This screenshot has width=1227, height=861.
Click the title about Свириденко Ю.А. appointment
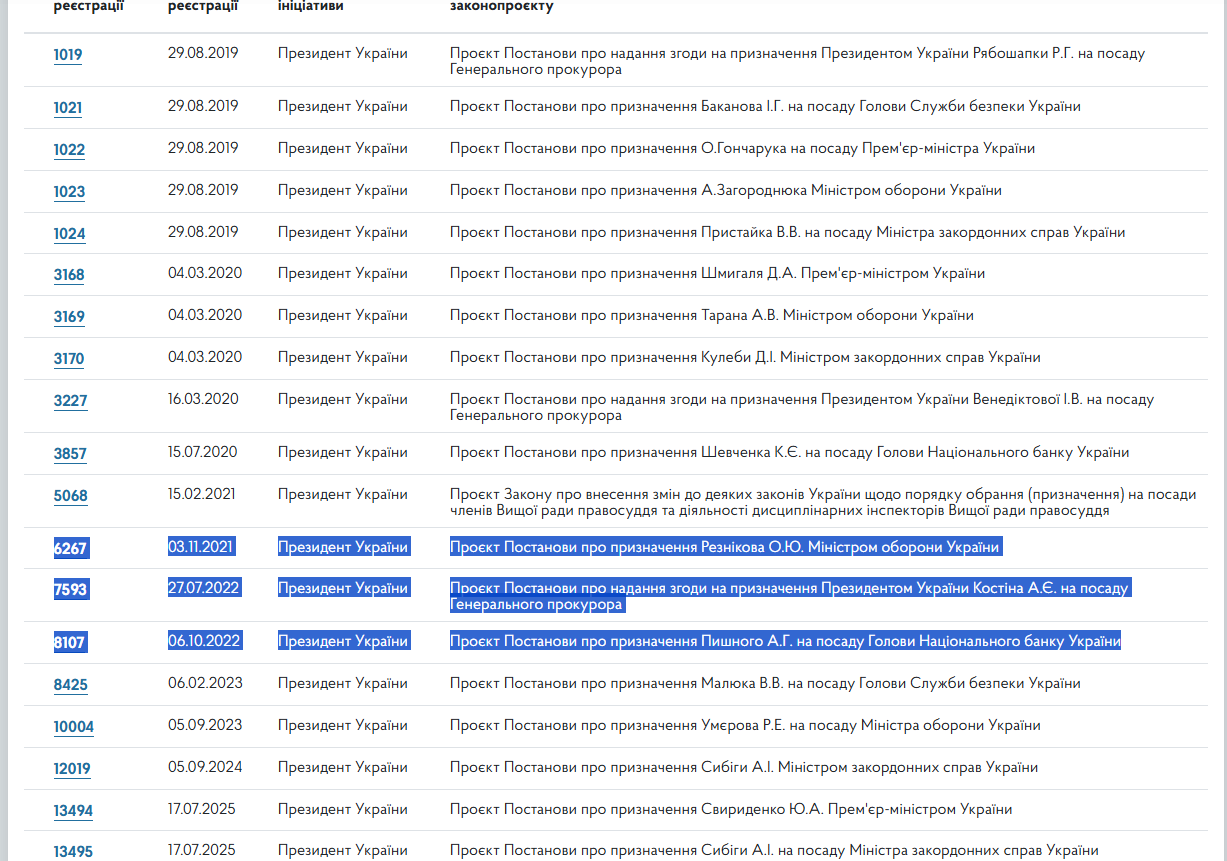pos(731,809)
